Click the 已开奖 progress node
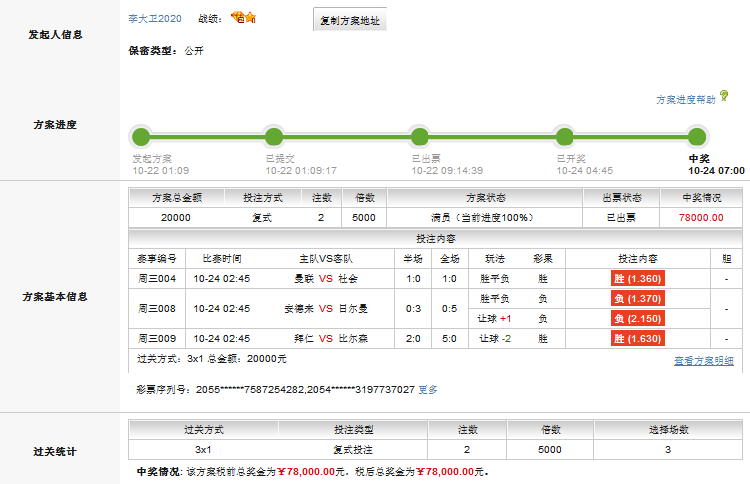 [565, 137]
